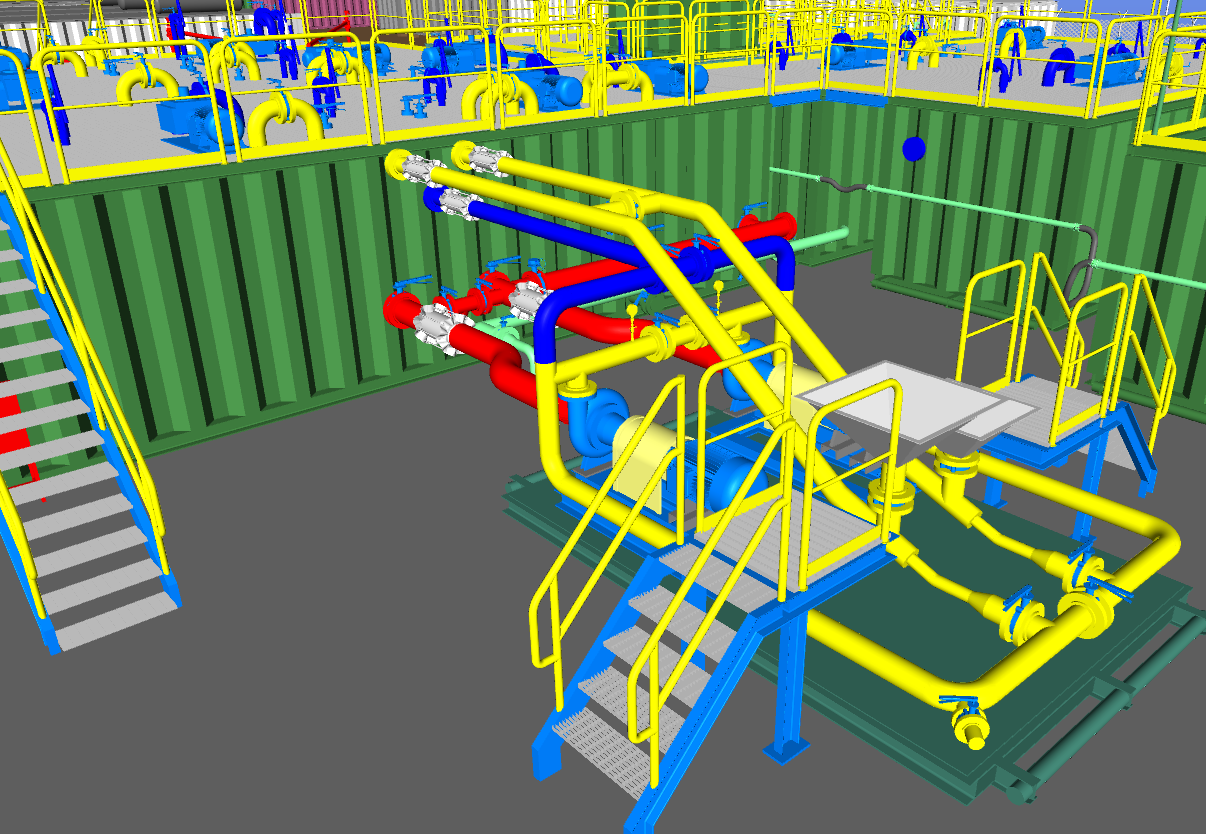This screenshot has height=834, width=1206.
Task: Click the blue centrifugal pump casing
Action: click(x=598, y=413)
